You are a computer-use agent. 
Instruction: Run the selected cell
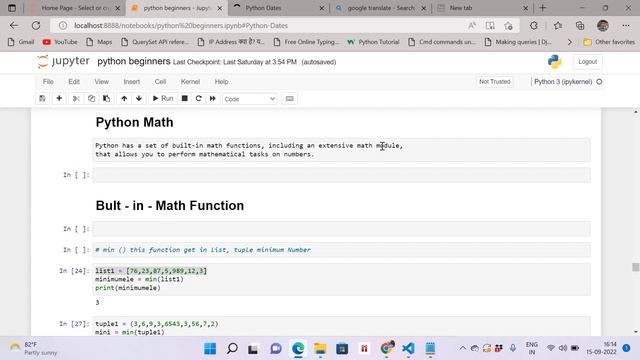pos(163,99)
